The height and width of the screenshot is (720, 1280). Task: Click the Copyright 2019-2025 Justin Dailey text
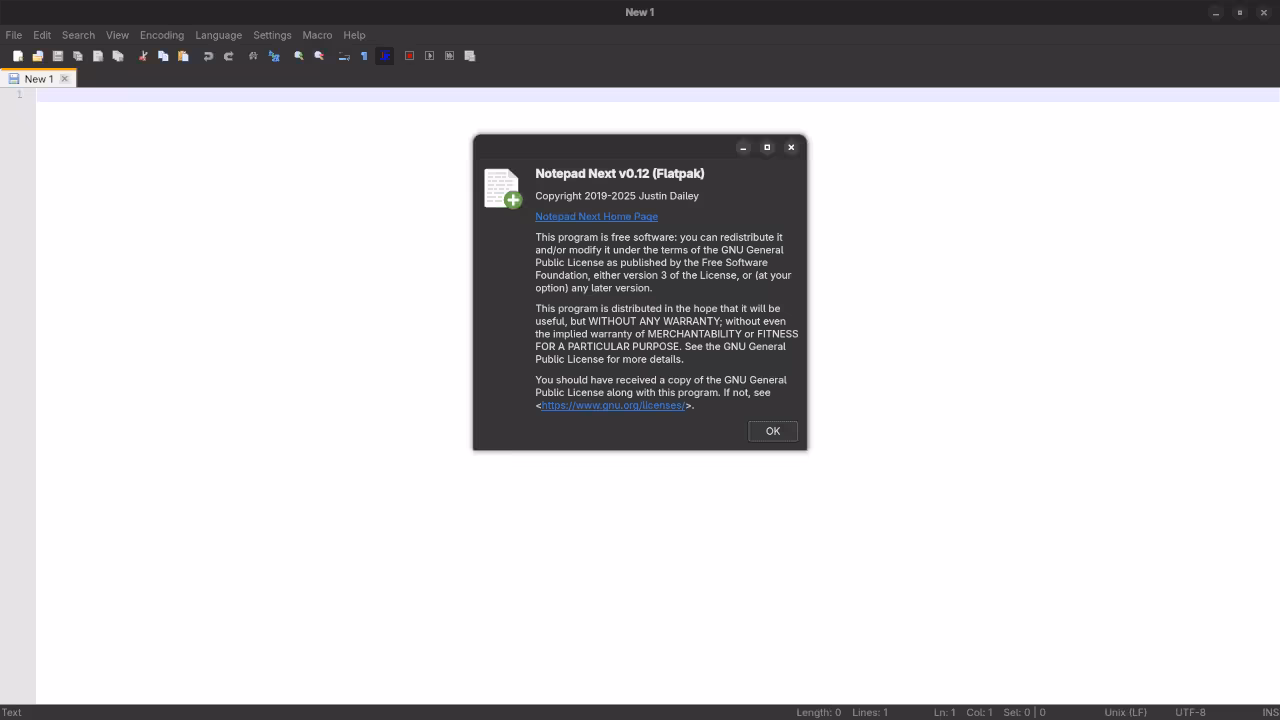tap(617, 196)
